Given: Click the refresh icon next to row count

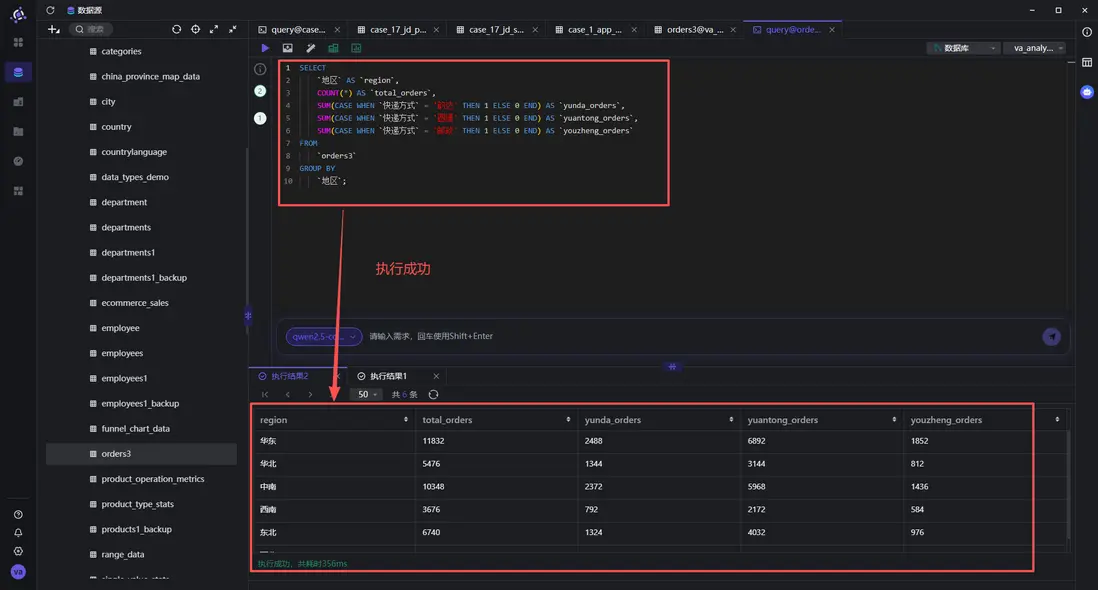Looking at the screenshot, I should click(433, 395).
